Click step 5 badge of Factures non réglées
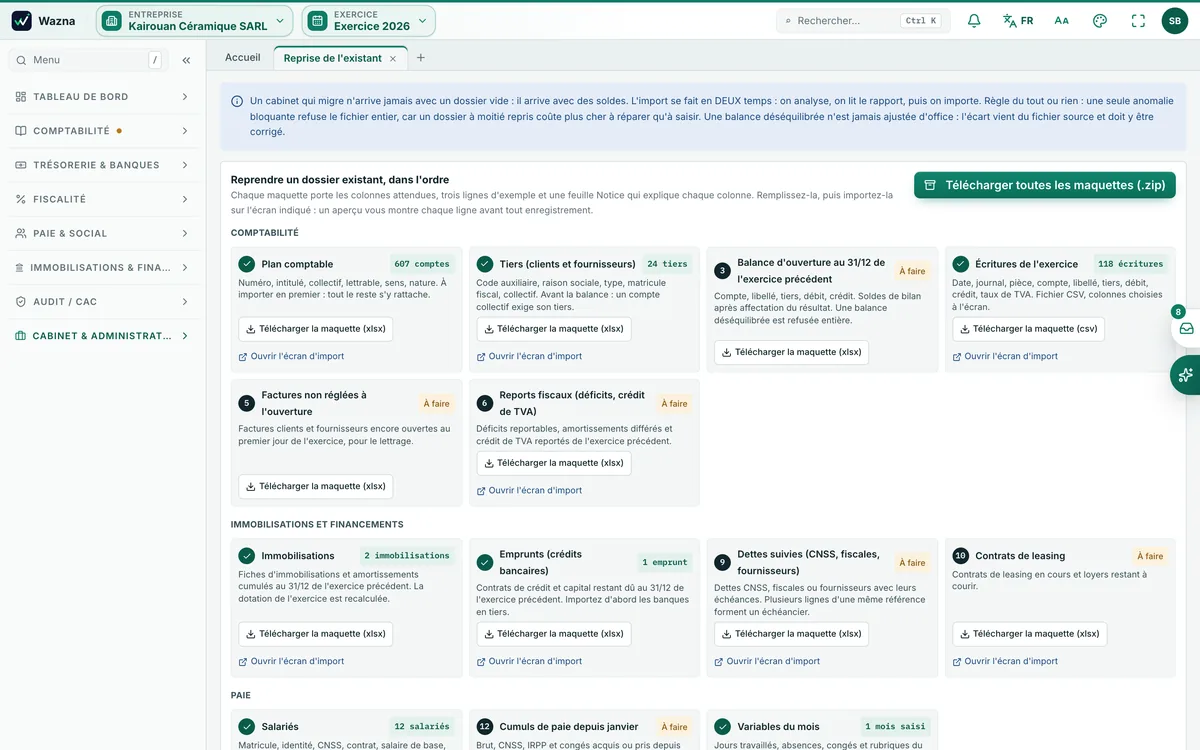 coord(246,403)
